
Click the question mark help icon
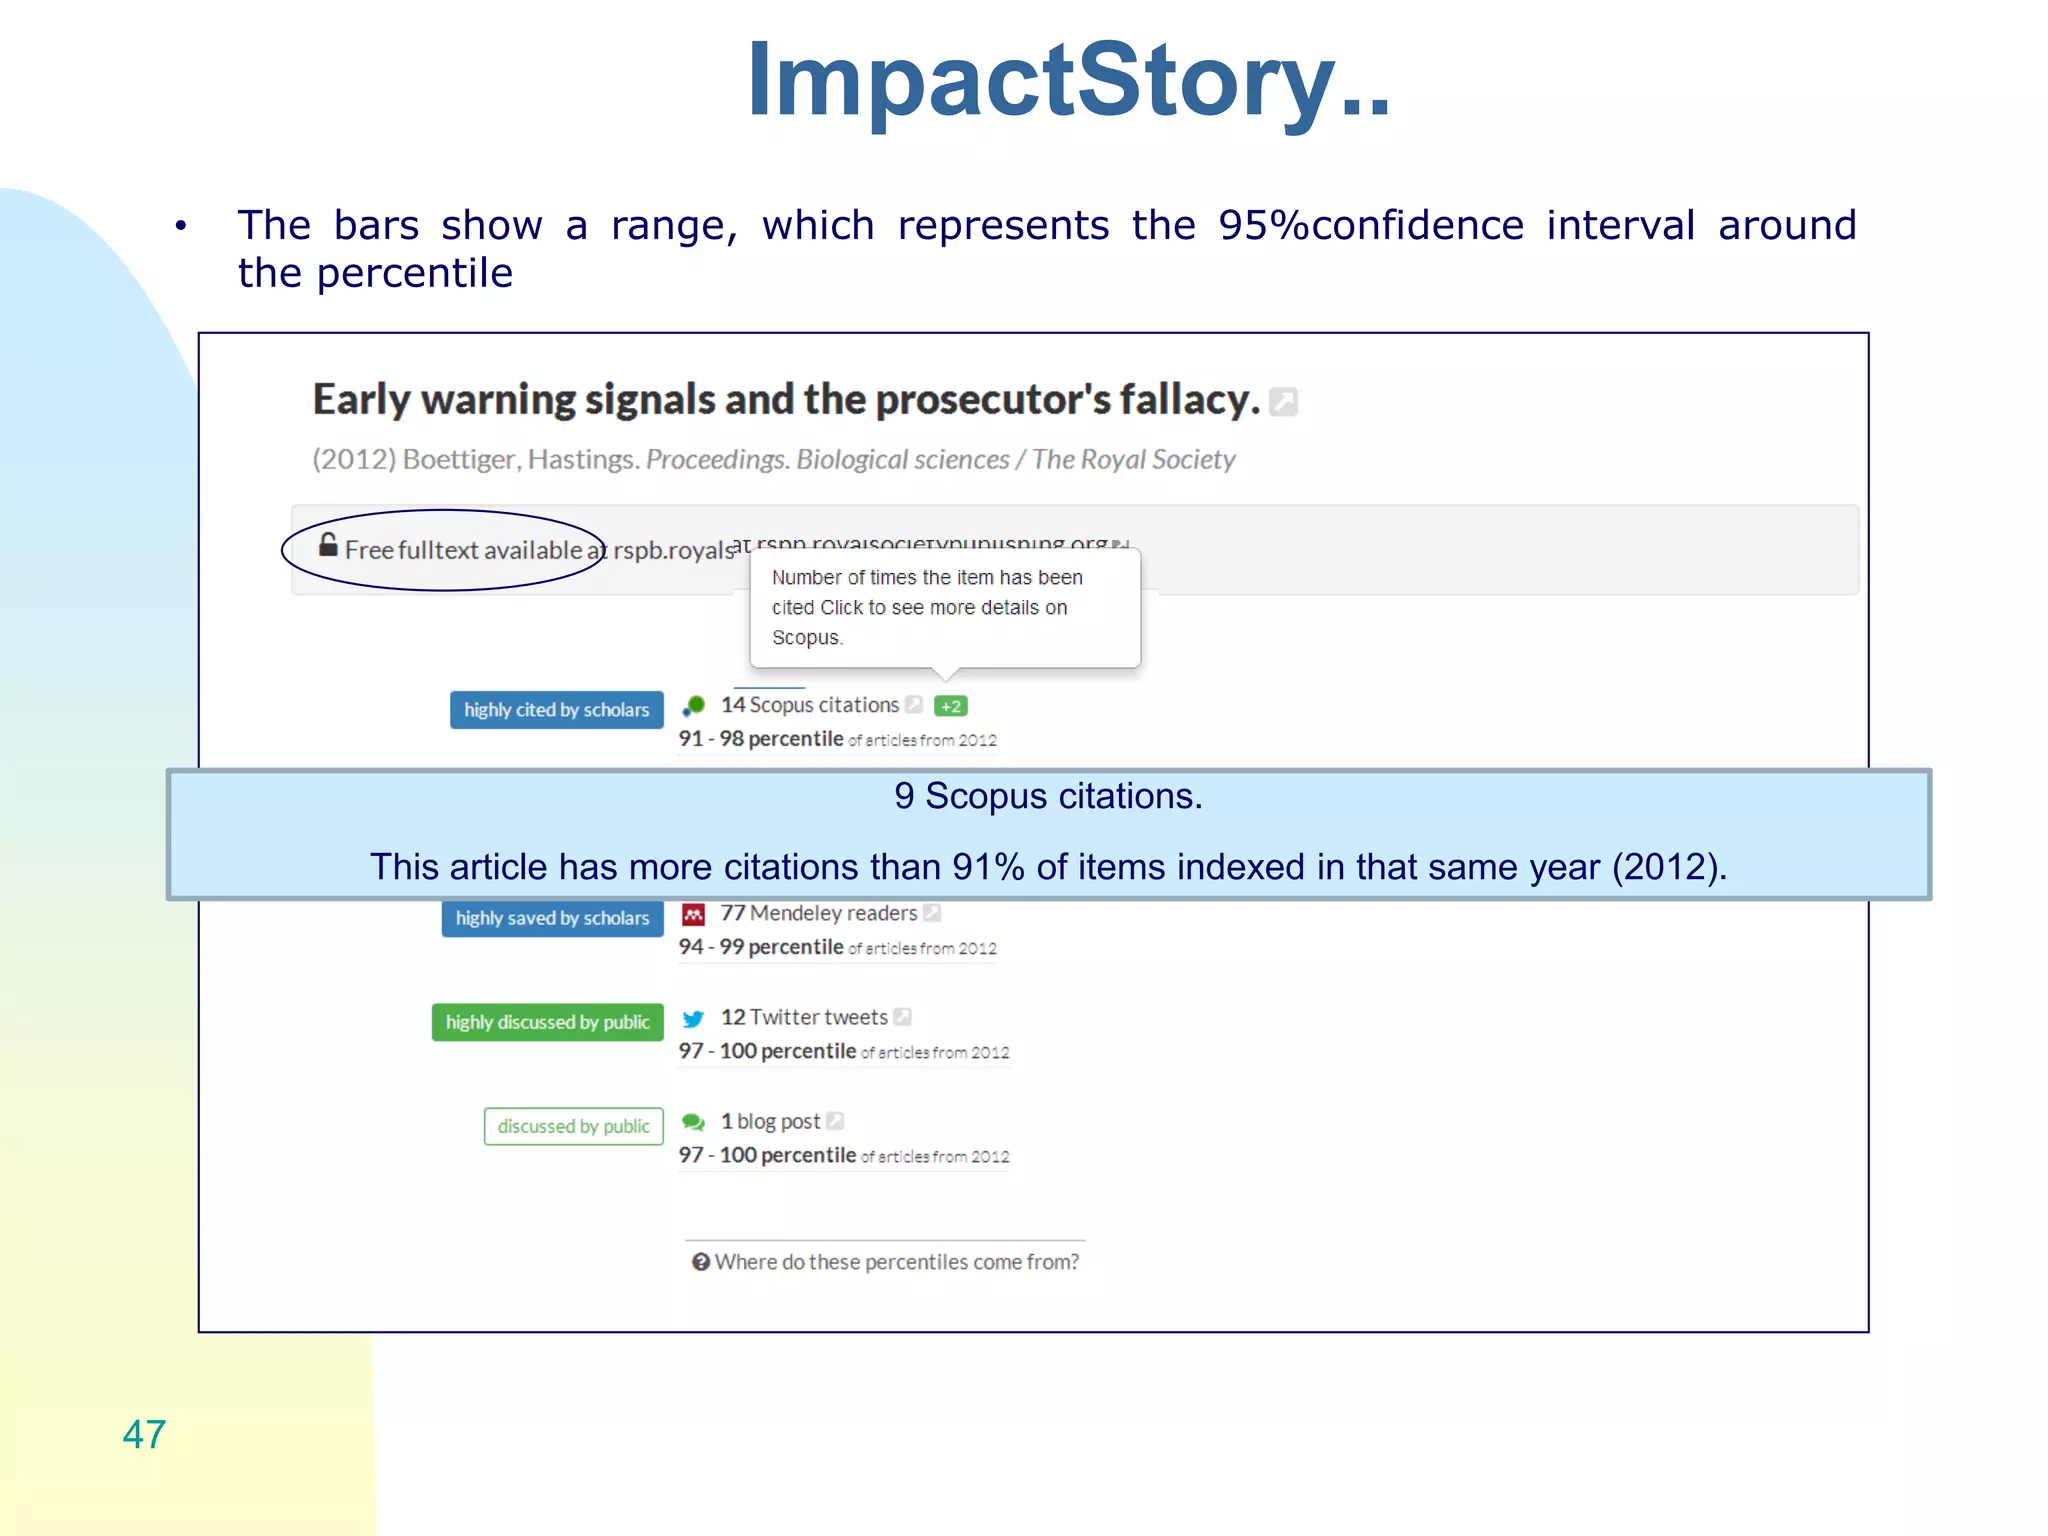[701, 1262]
